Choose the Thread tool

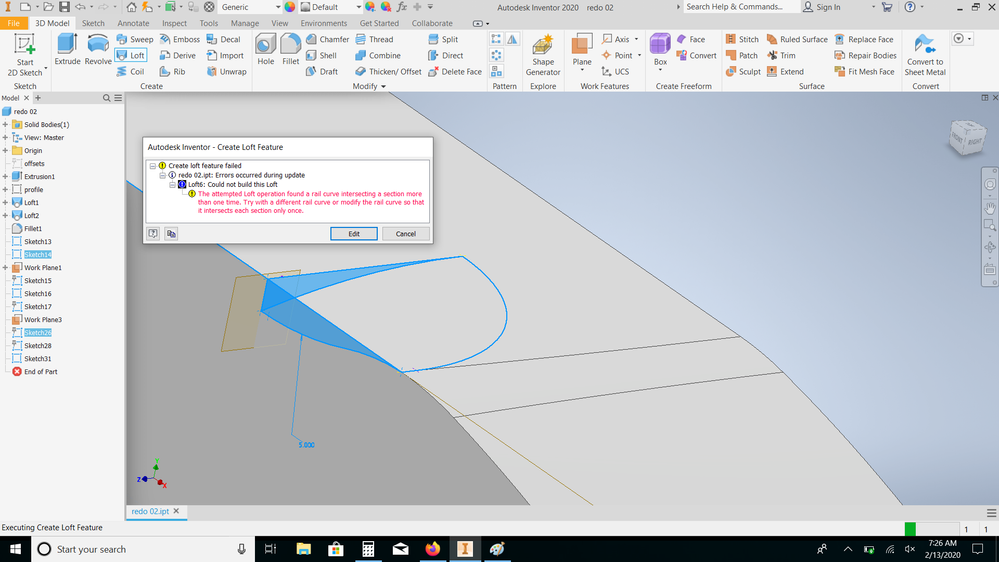(x=375, y=39)
